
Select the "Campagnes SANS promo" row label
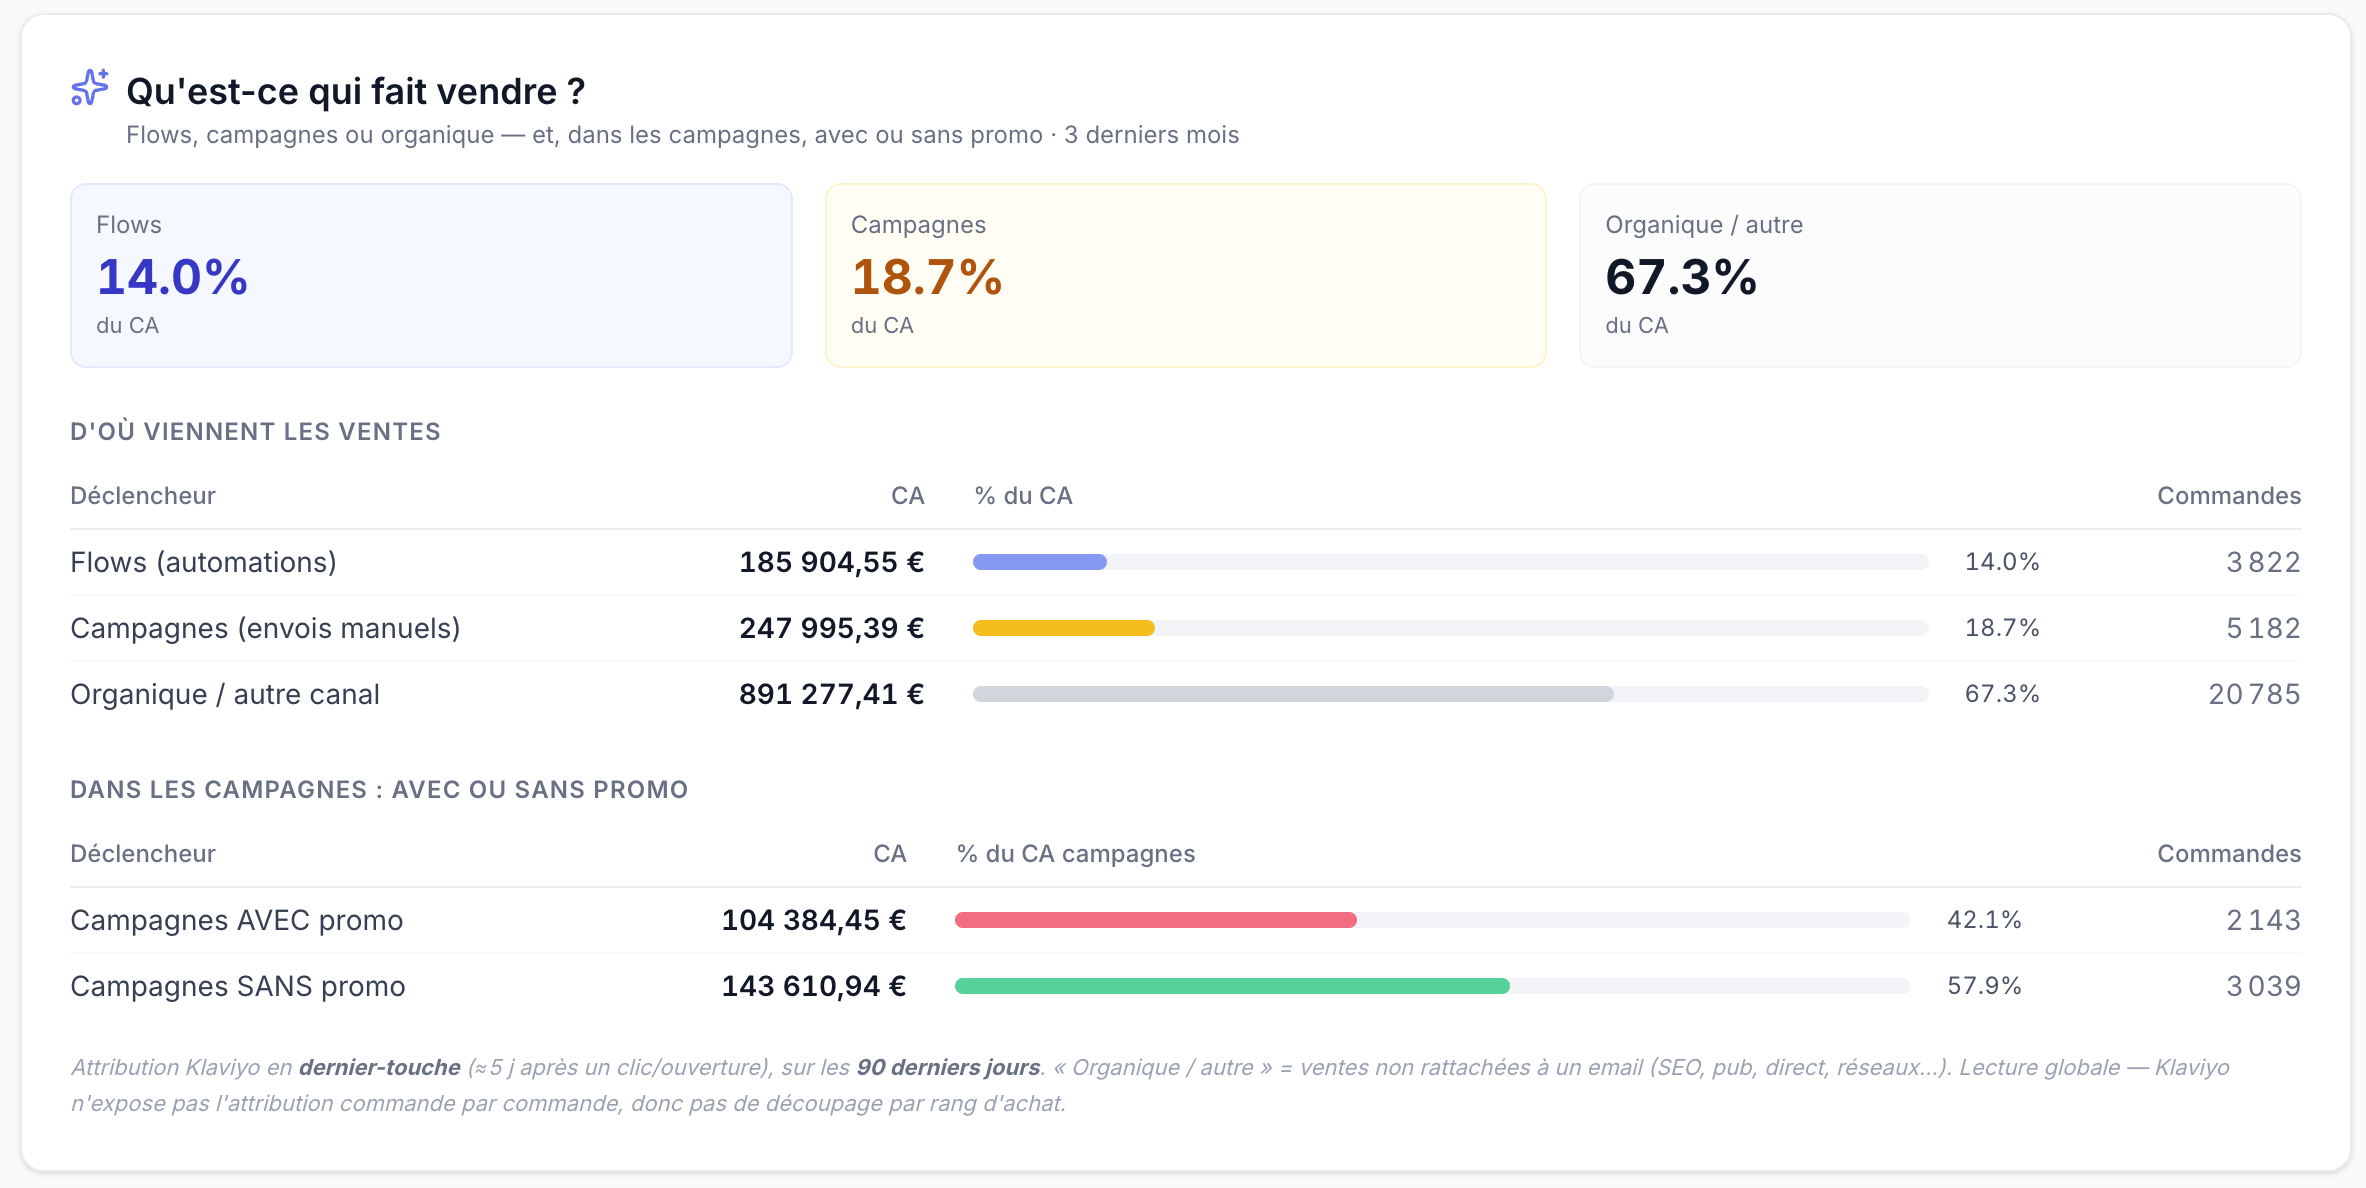[x=238, y=986]
